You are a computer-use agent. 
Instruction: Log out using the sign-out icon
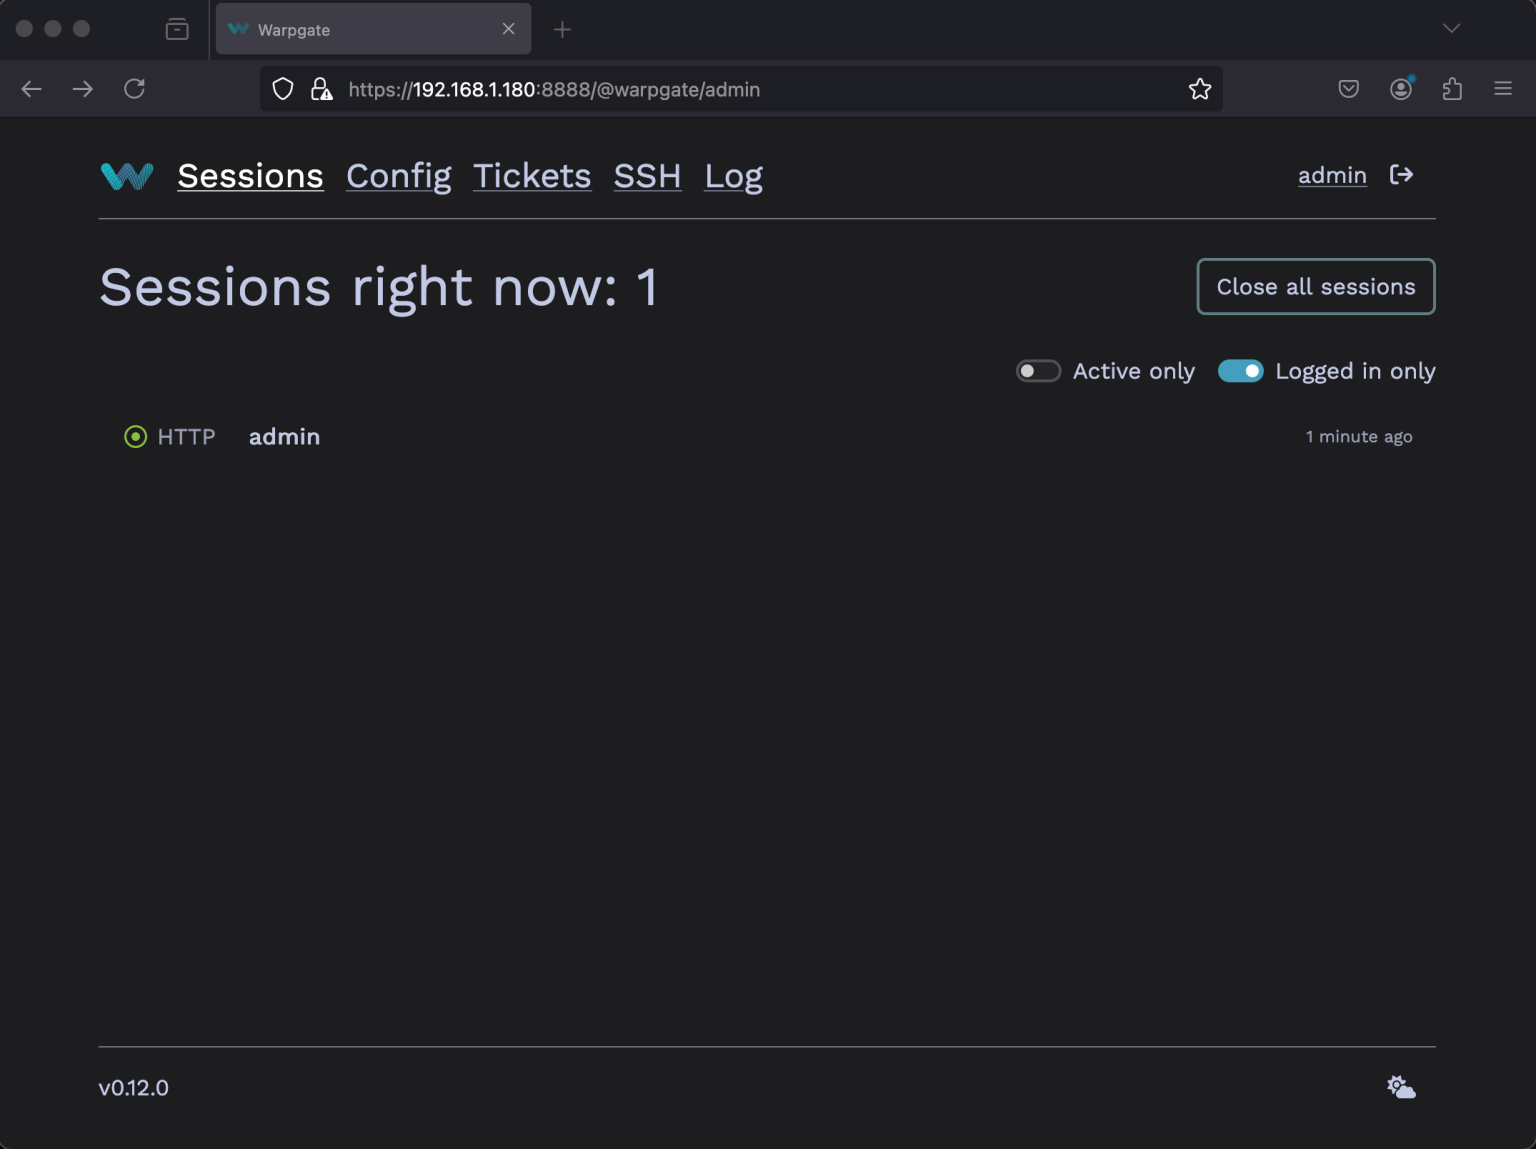point(1402,175)
